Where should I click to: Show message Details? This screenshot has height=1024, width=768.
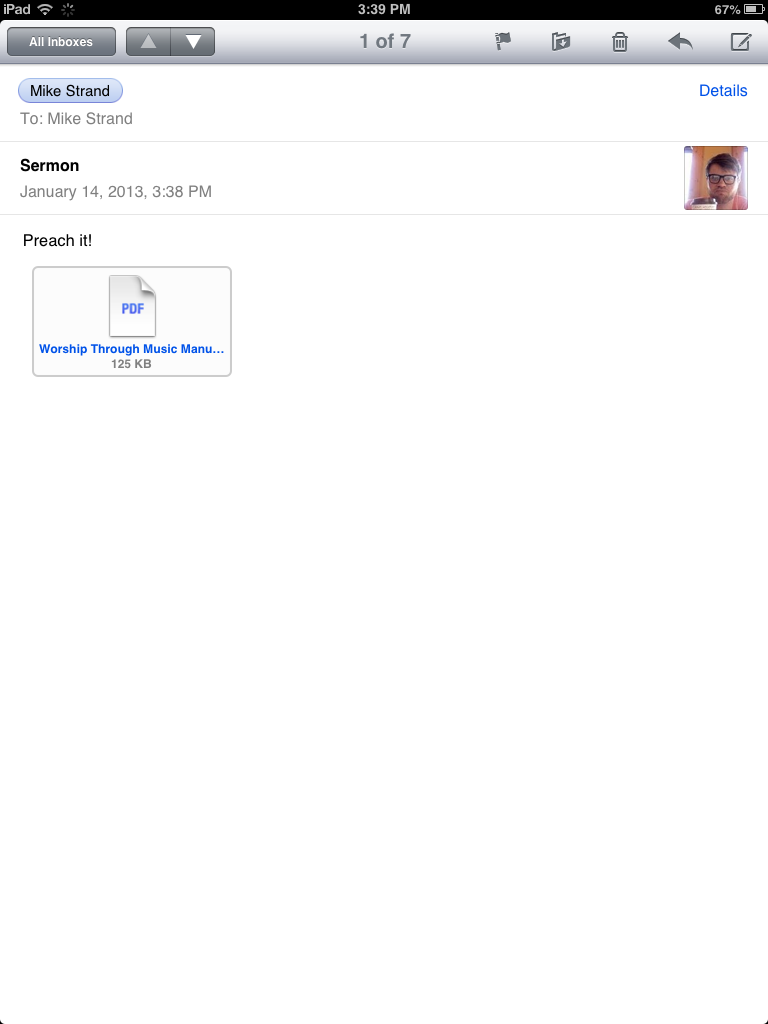tap(723, 91)
